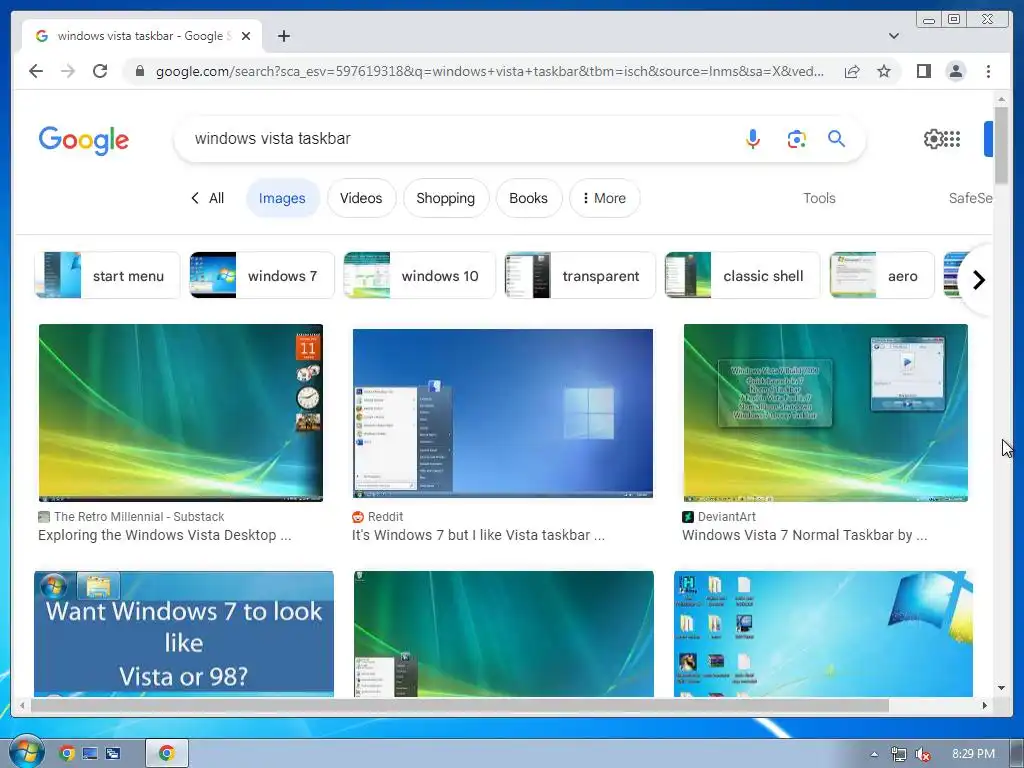Start voice search with the microphone icon
The width and height of the screenshot is (1024, 768).
753,138
